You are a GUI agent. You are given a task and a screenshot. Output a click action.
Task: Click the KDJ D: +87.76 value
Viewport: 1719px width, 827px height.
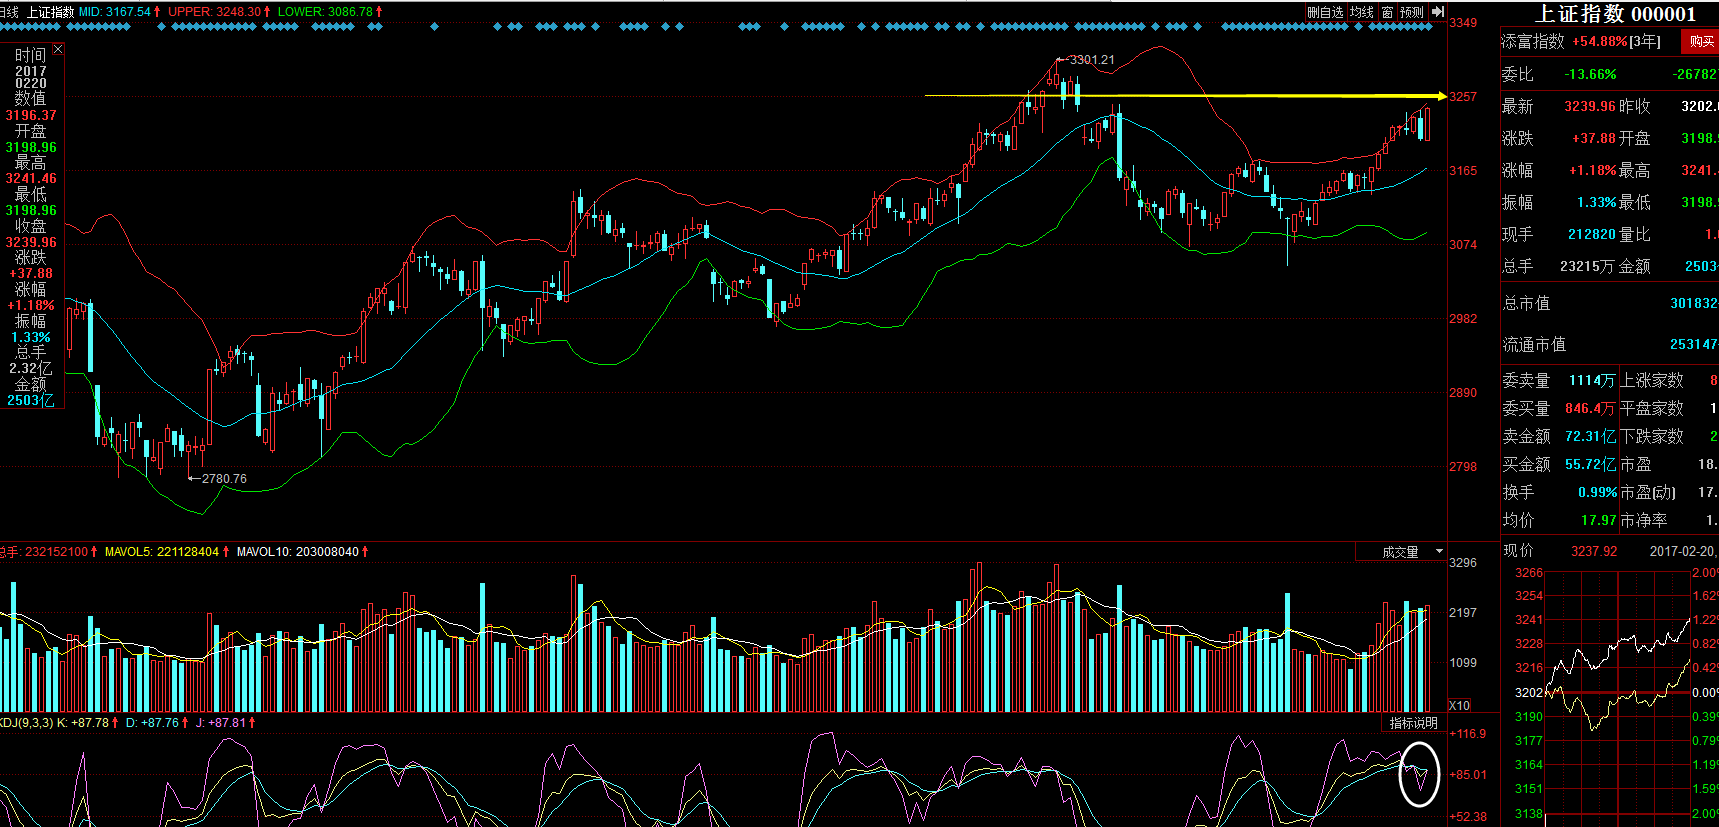pyautogui.click(x=158, y=722)
